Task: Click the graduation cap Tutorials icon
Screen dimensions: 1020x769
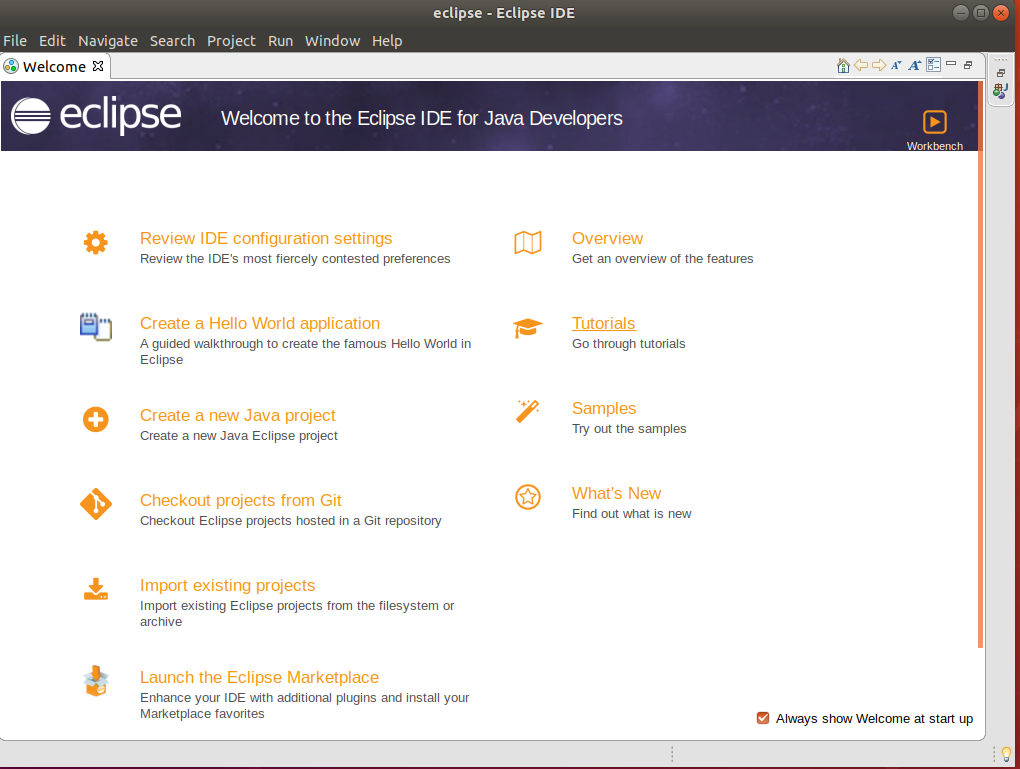Action: [x=528, y=328]
